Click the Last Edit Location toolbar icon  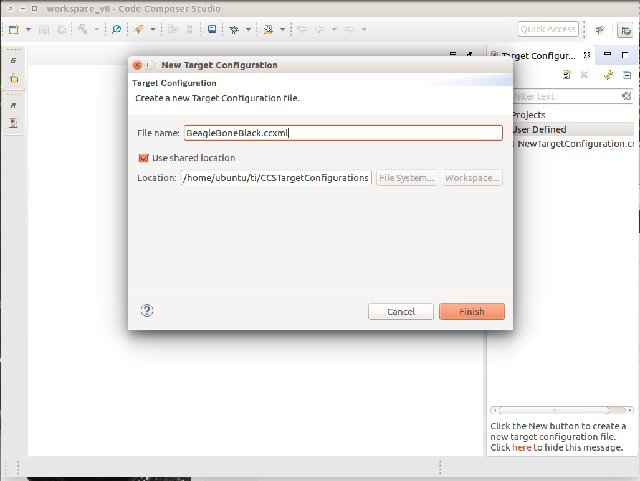coord(302,29)
